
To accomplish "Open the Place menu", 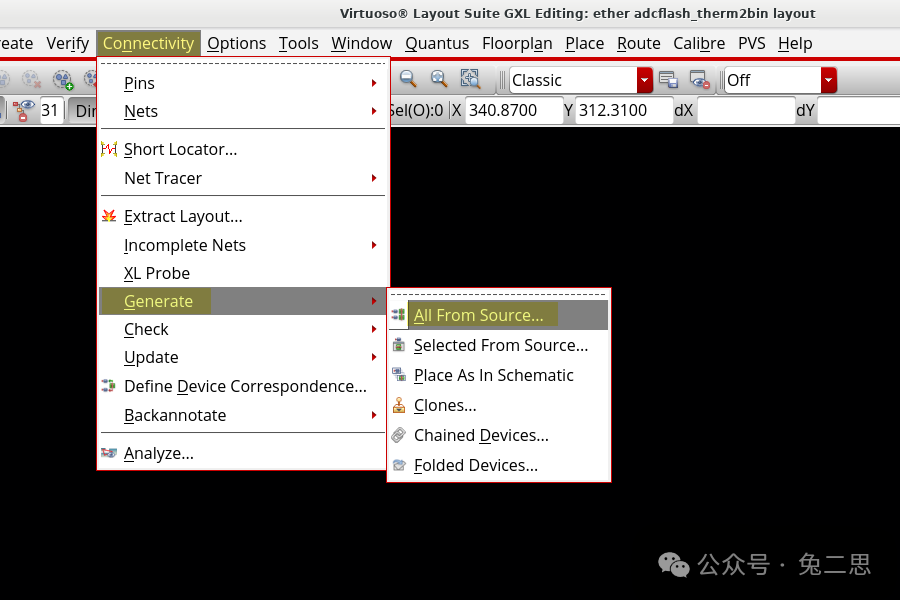I will pyautogui.click(x=584, y=44).
